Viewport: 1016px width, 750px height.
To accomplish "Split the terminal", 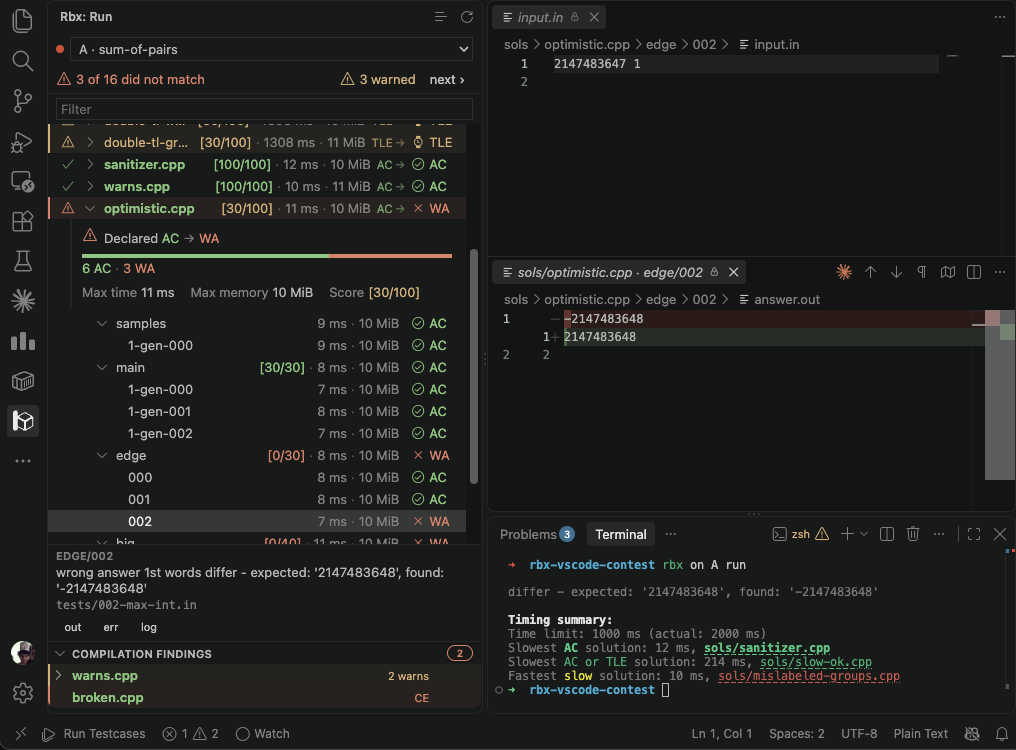I will click(x=887, y=534).
